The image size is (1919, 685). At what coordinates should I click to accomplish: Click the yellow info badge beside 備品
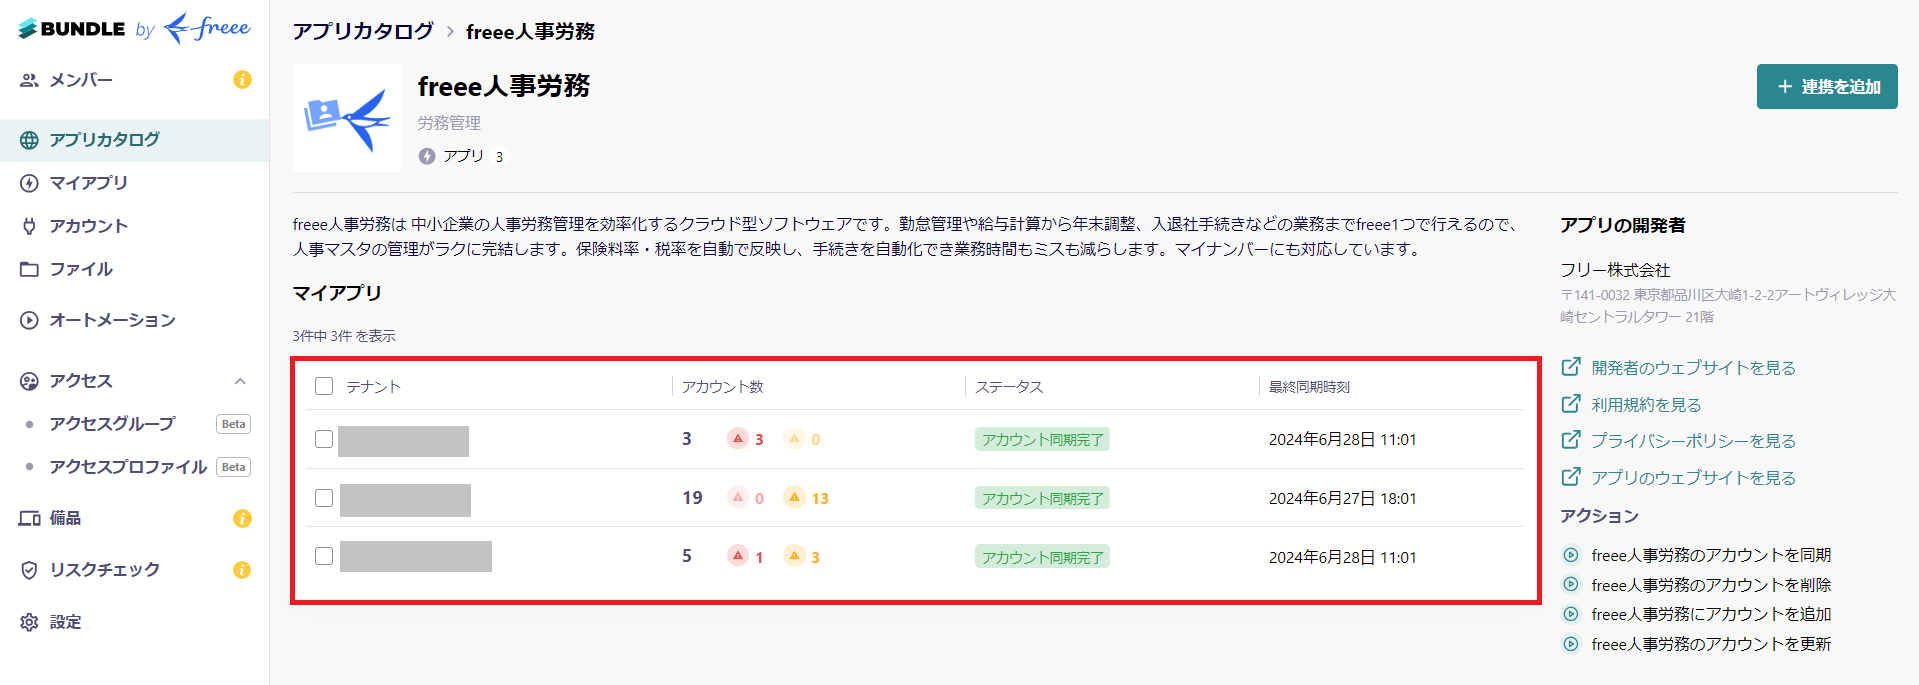tap(242, 518)
